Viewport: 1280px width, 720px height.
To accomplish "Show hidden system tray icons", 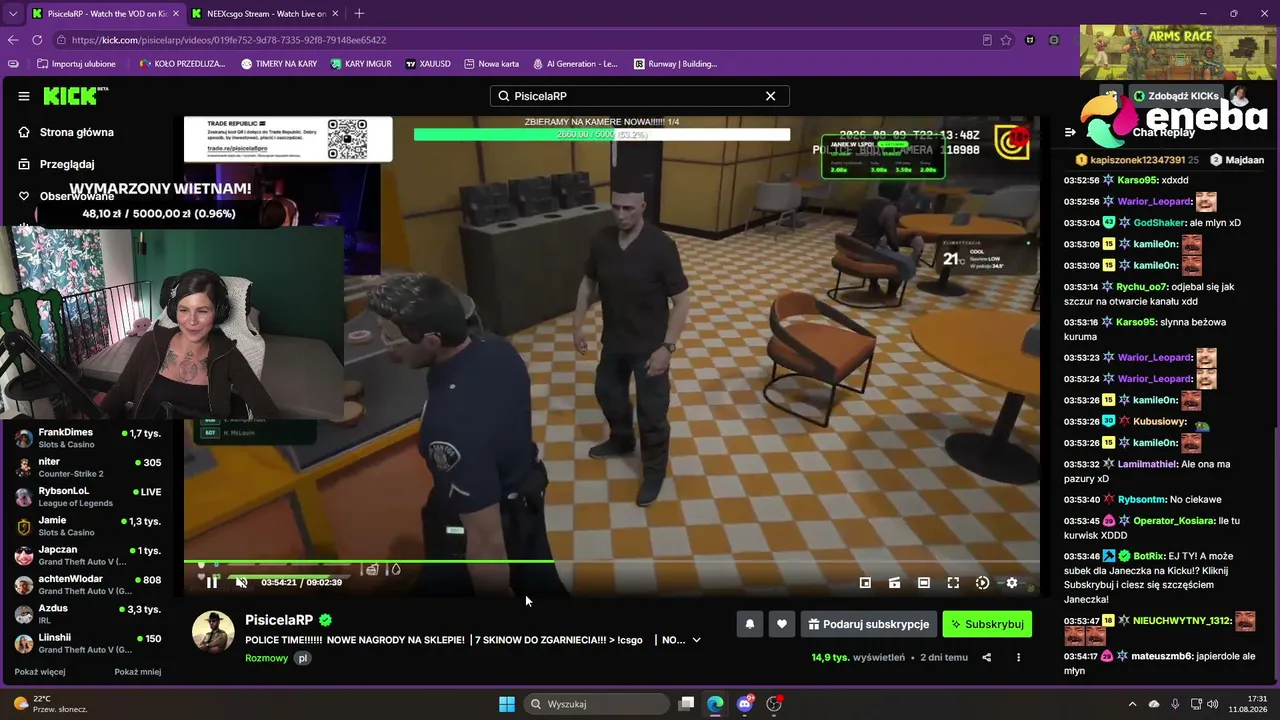I will pos(1132,704).
